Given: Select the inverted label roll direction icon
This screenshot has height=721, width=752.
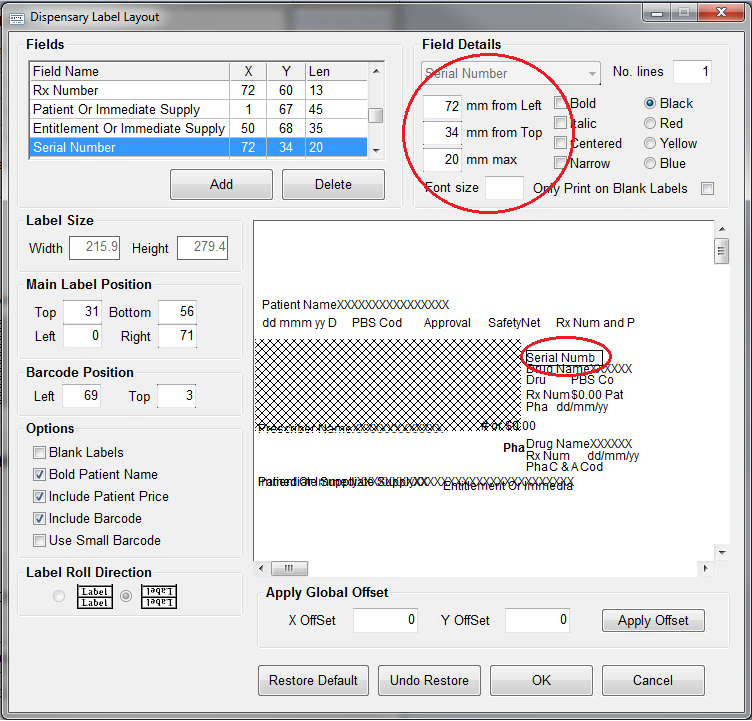Looking at the screenshot, I should (156, 597).
